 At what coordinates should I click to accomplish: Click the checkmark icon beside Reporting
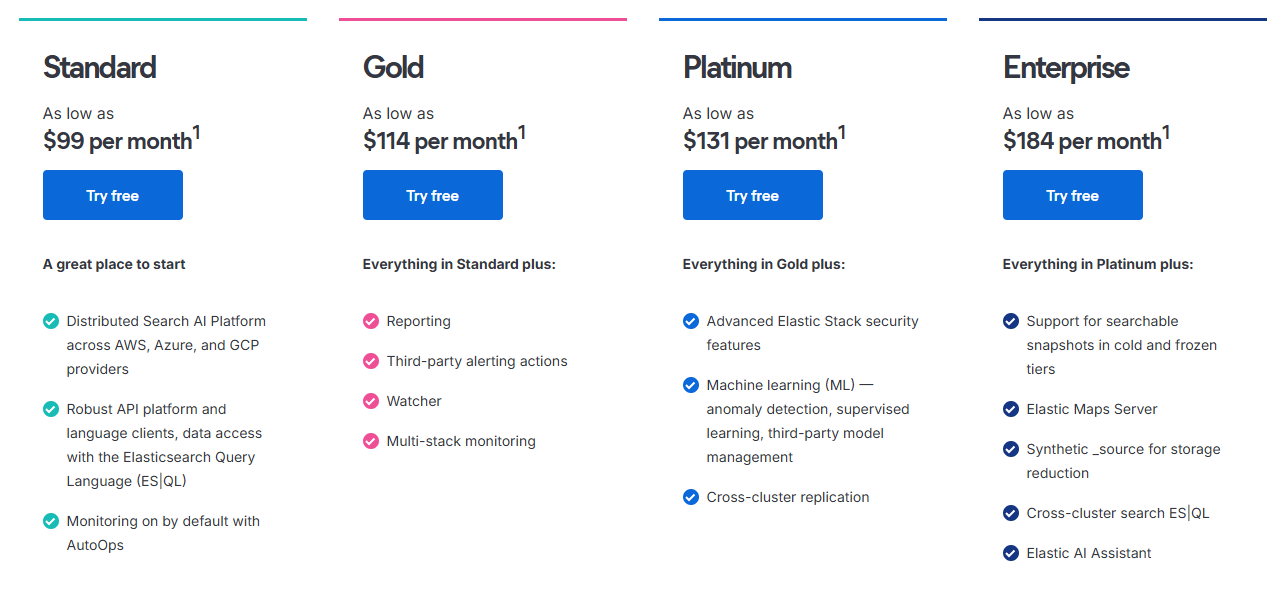(371, 321)
